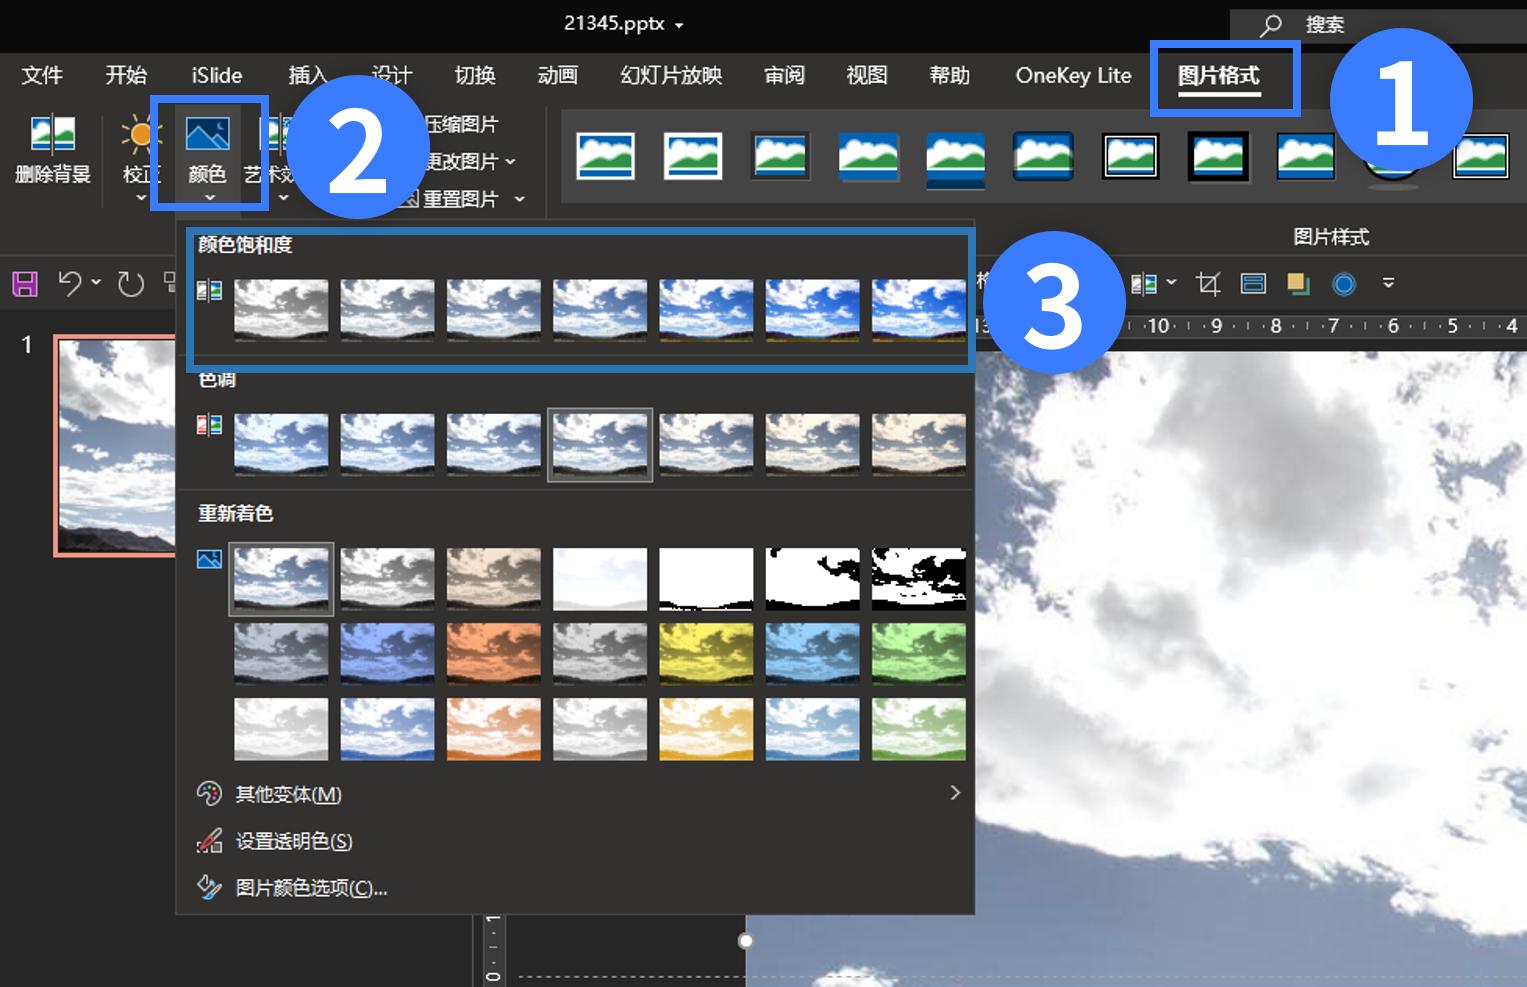Select the crop tool icon
The width and height of the screenshot is (1527, 987).
(x=1208, y=284)
